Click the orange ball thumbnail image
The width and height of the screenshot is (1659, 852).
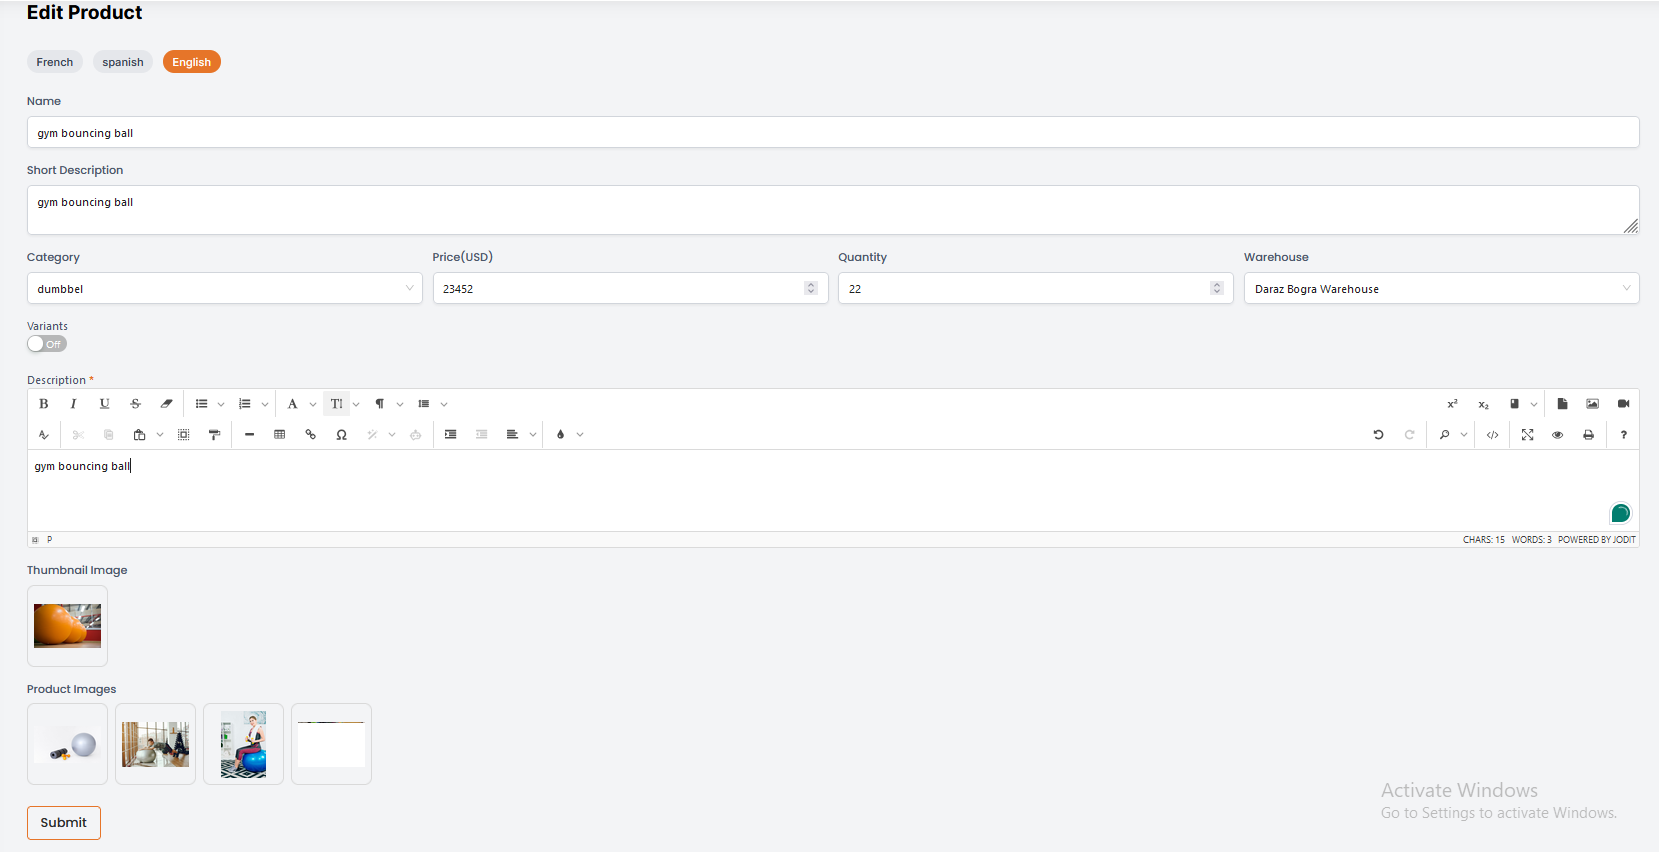67,626
